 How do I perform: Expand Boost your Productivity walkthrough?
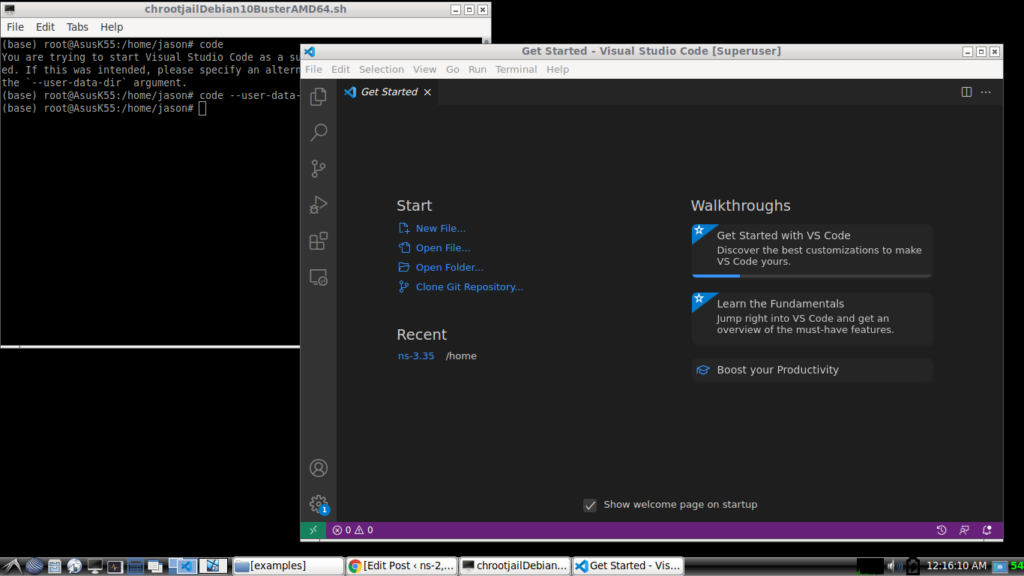[811, 370]
